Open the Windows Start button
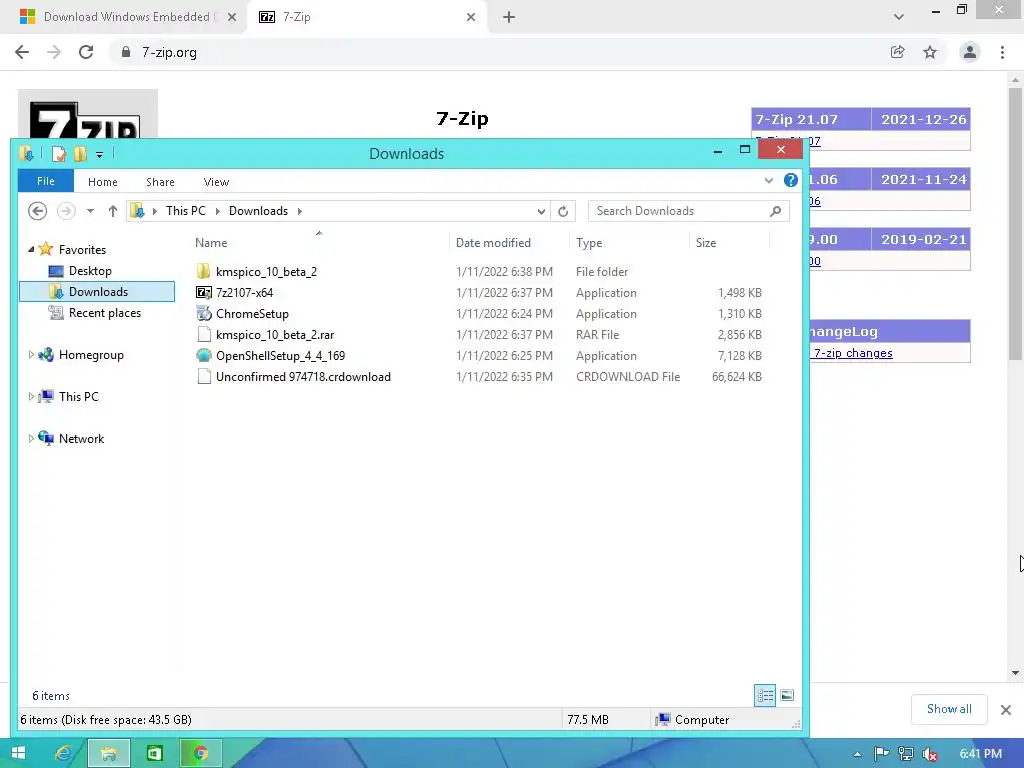 [x=18, y=753]
